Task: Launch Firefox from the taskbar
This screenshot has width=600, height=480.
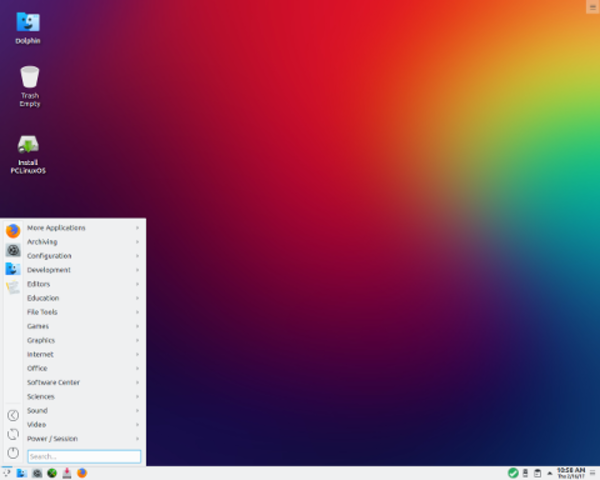Action: pos(82,473)
